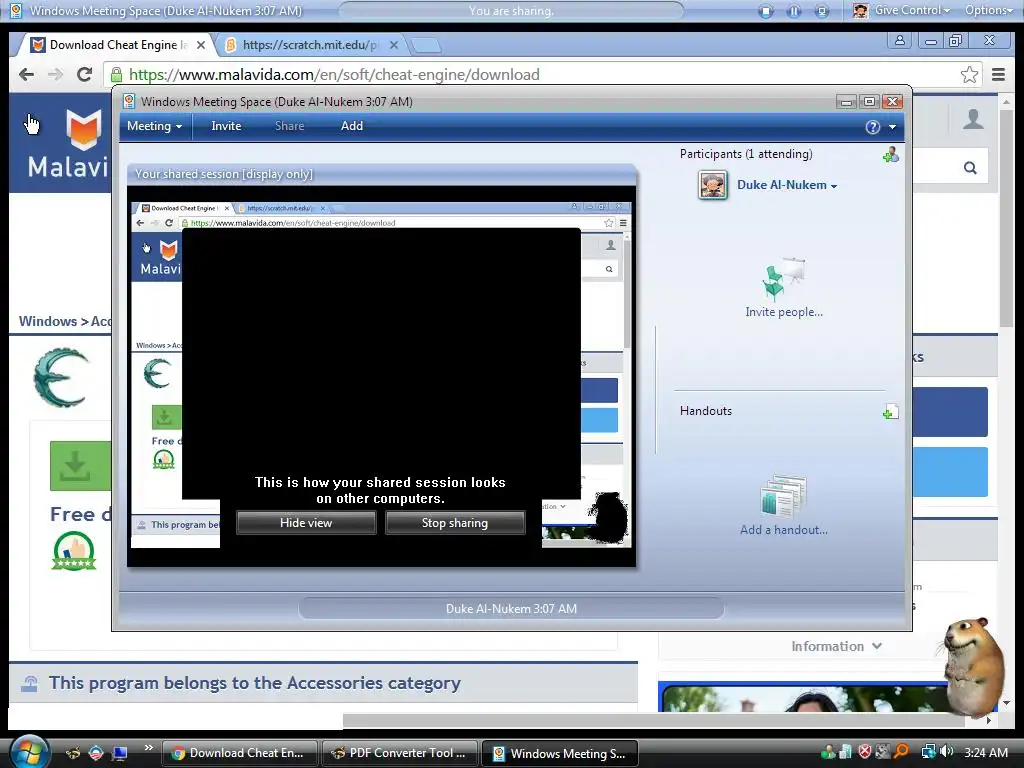
Task: Open the Meeting menu
Action: pyautogui.click(x=154, y=126)
